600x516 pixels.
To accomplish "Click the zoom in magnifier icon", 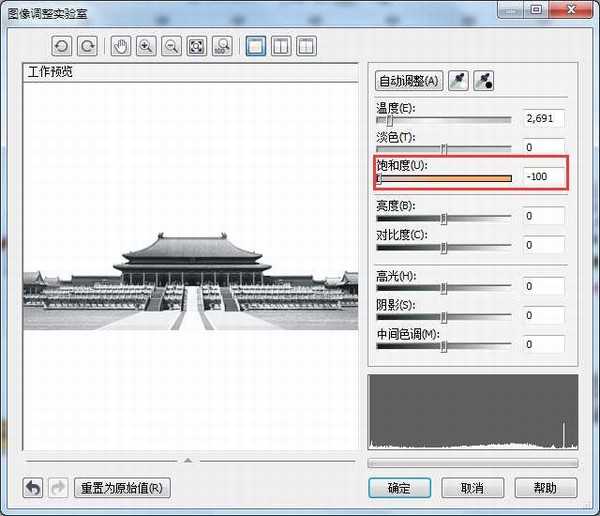I will point(146,46).
